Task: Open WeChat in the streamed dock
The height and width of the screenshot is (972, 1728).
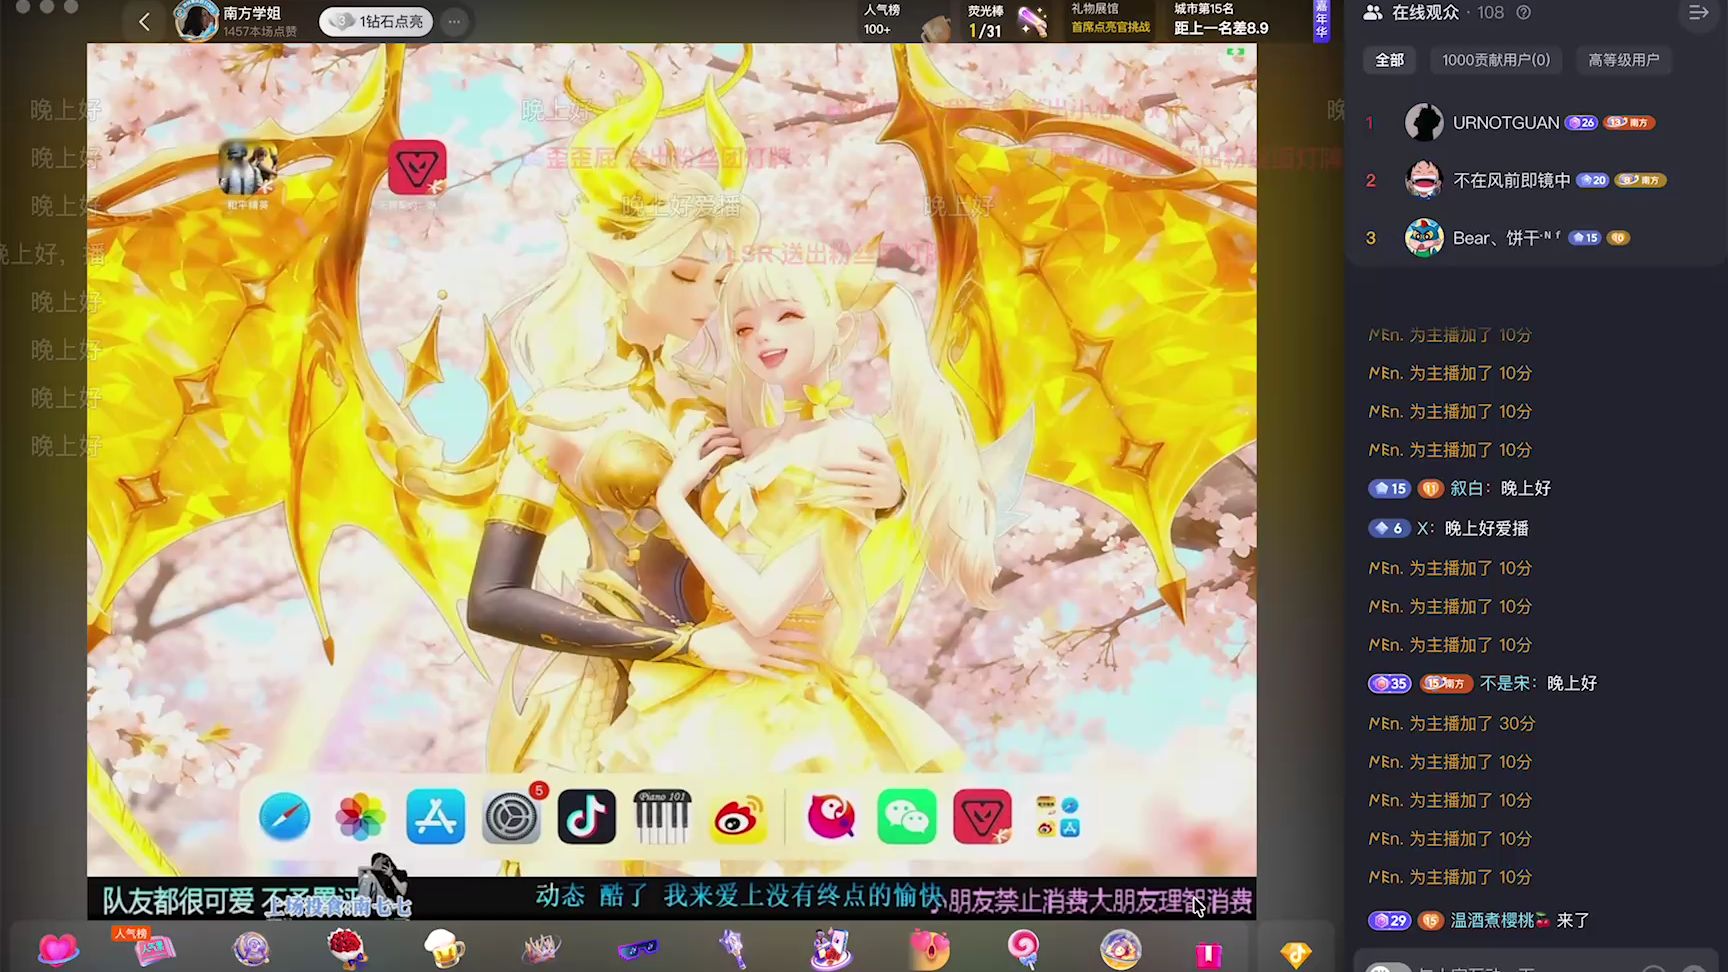Action: click(x=907, y=817)
